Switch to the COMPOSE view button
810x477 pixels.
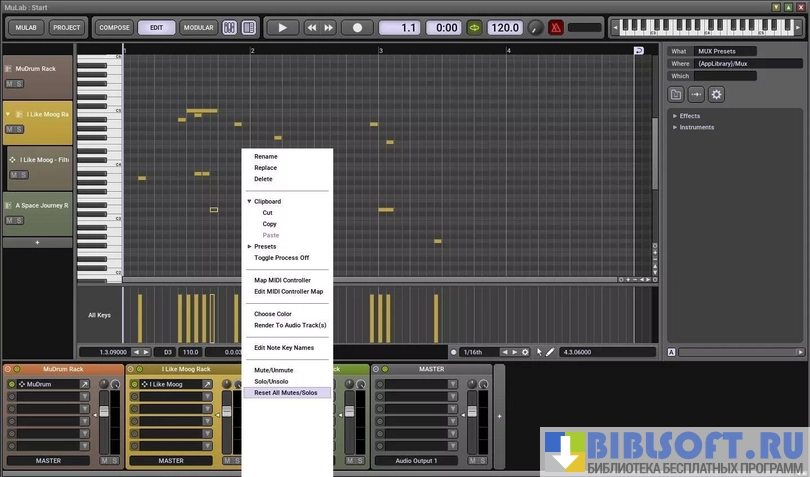pyautogui.click(x=114, y=27)
